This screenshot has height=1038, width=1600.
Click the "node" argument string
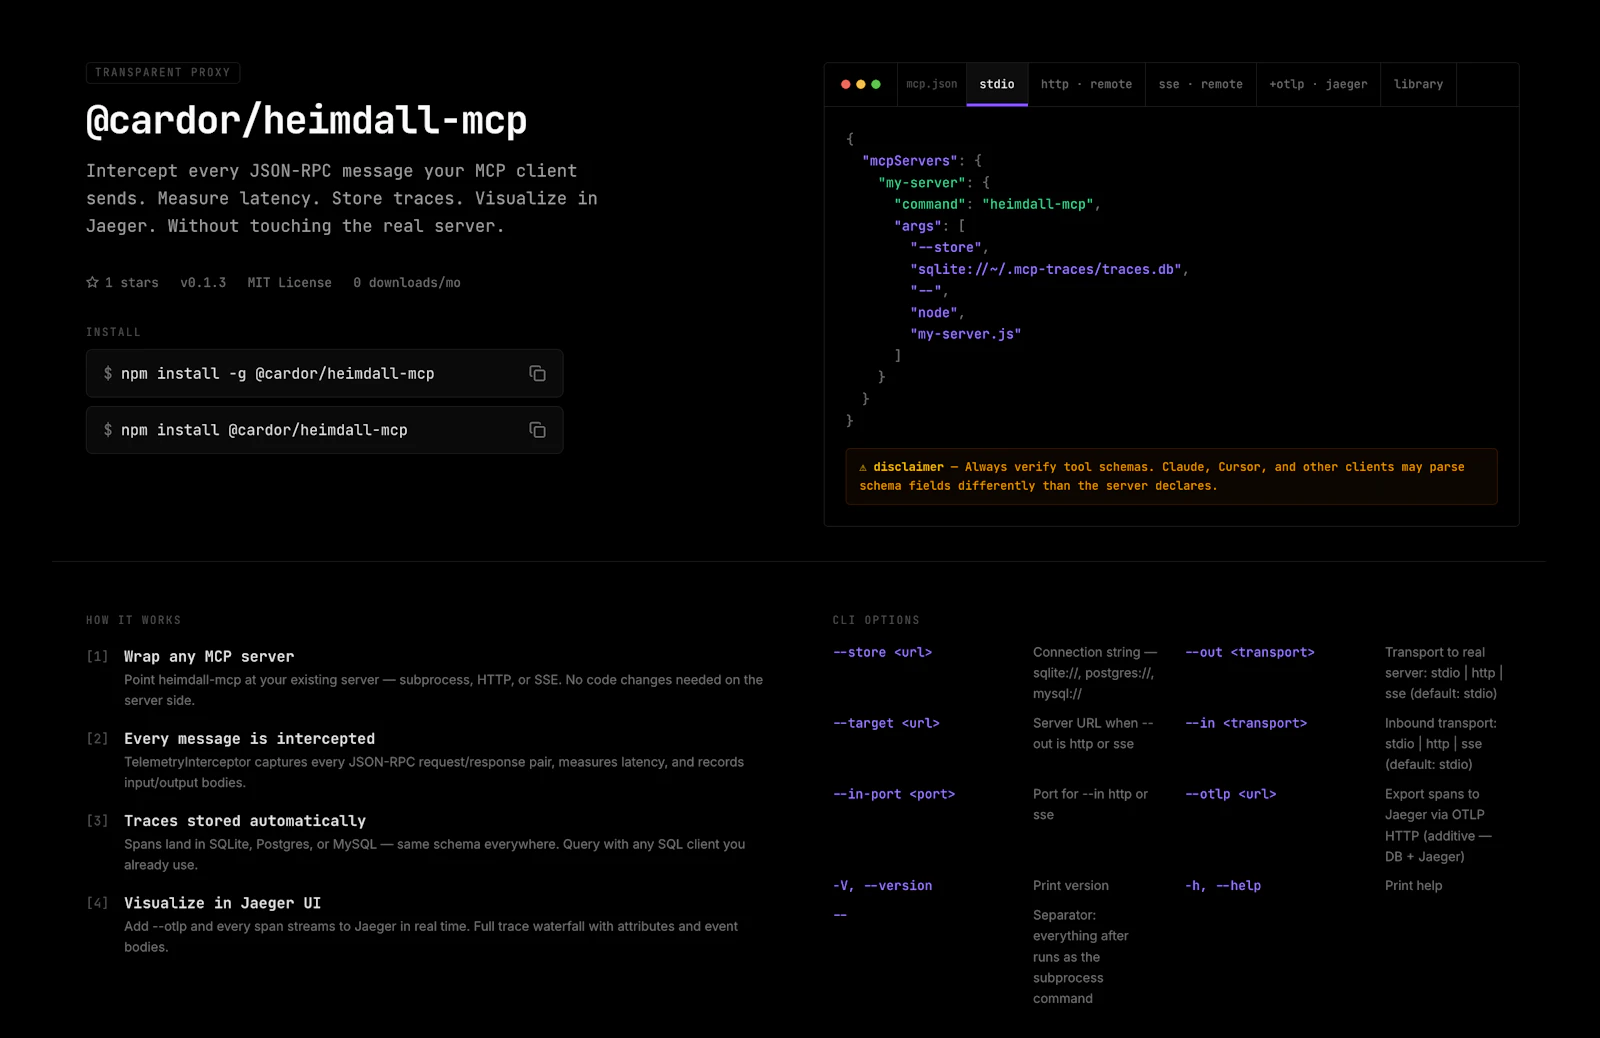click(x=934, y=313)
